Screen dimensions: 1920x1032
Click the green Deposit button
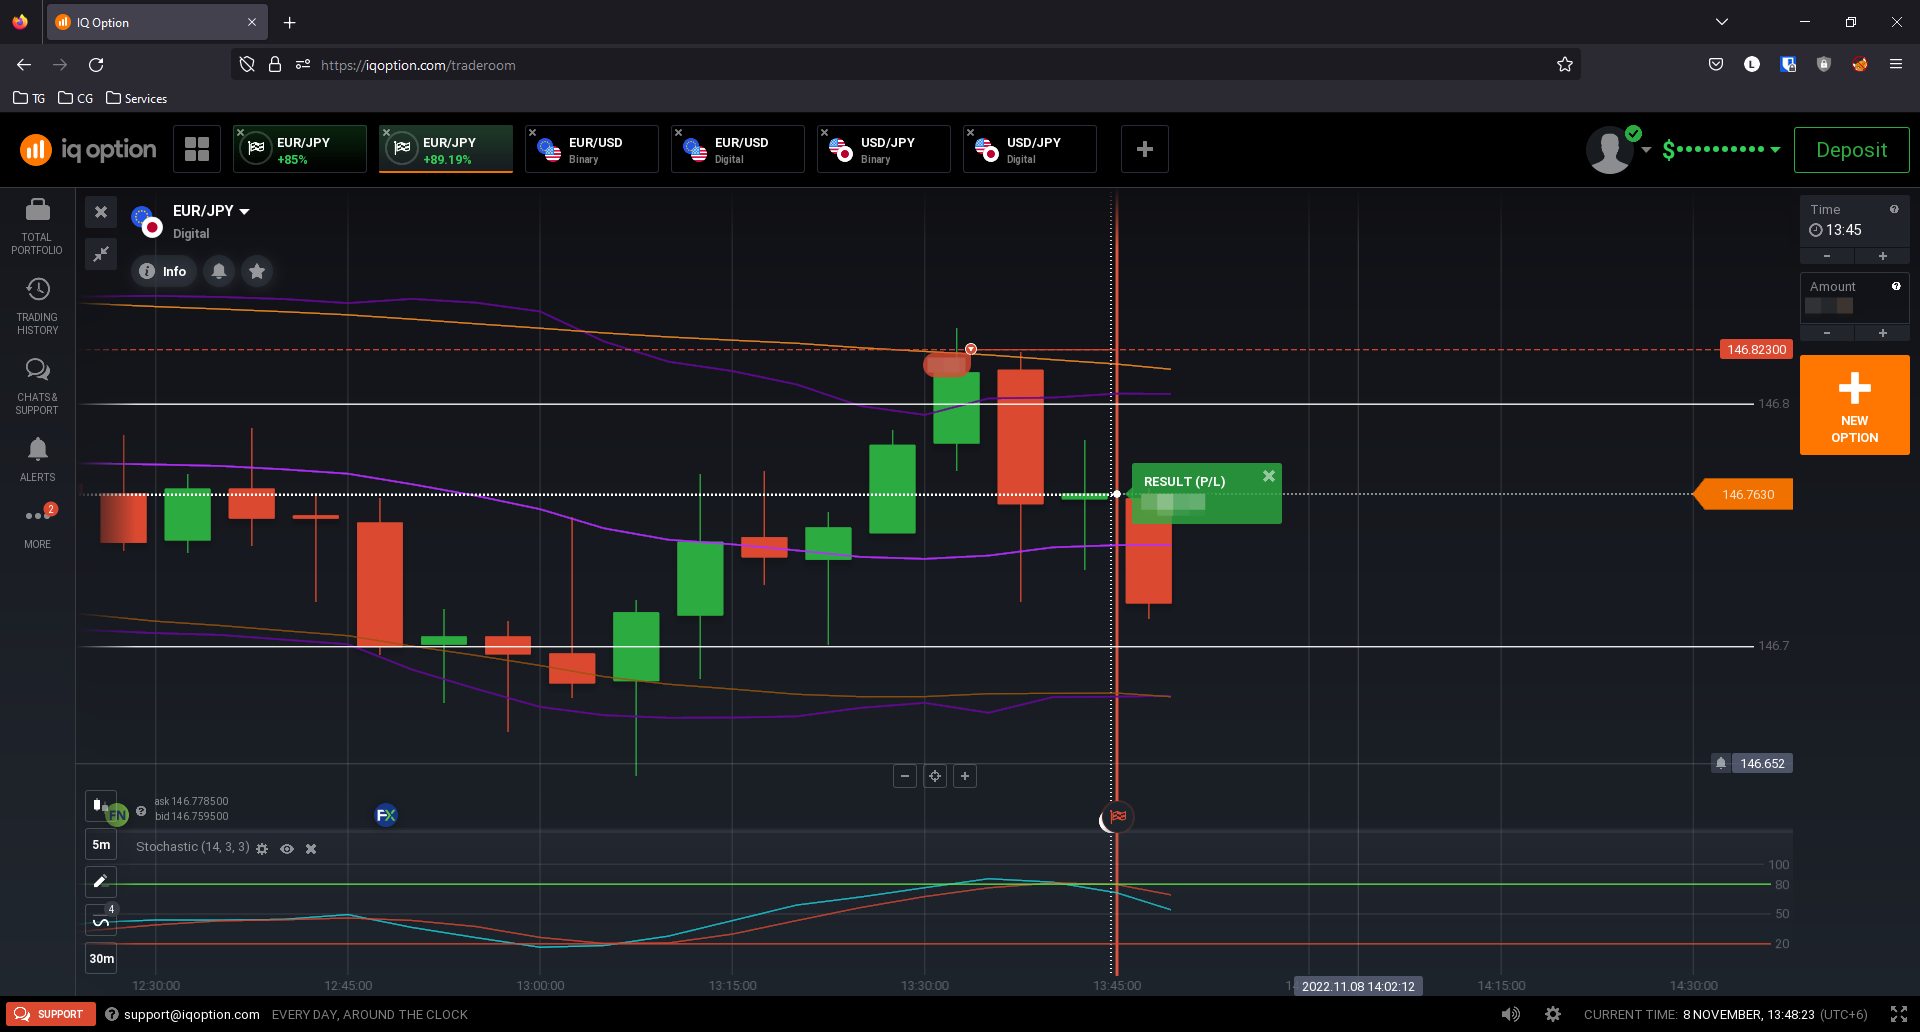coord(1851,150)
